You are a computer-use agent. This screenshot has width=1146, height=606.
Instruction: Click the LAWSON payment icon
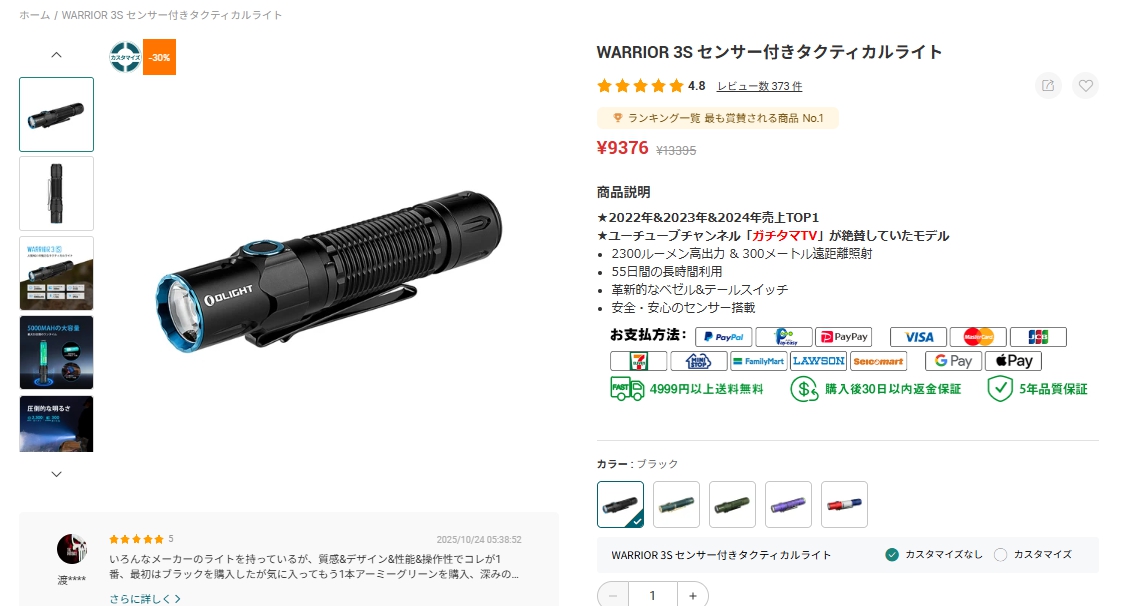coord(819,361)
